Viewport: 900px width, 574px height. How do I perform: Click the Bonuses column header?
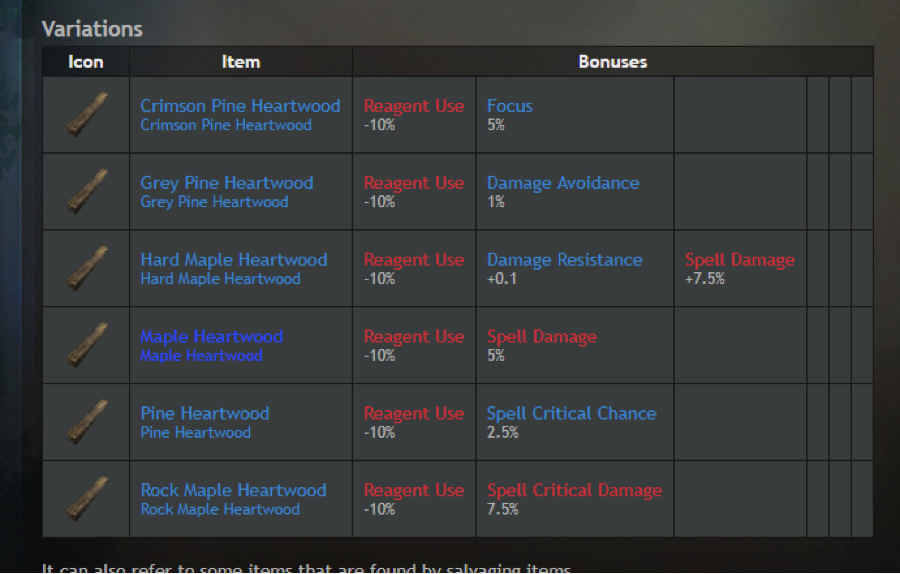612,62
